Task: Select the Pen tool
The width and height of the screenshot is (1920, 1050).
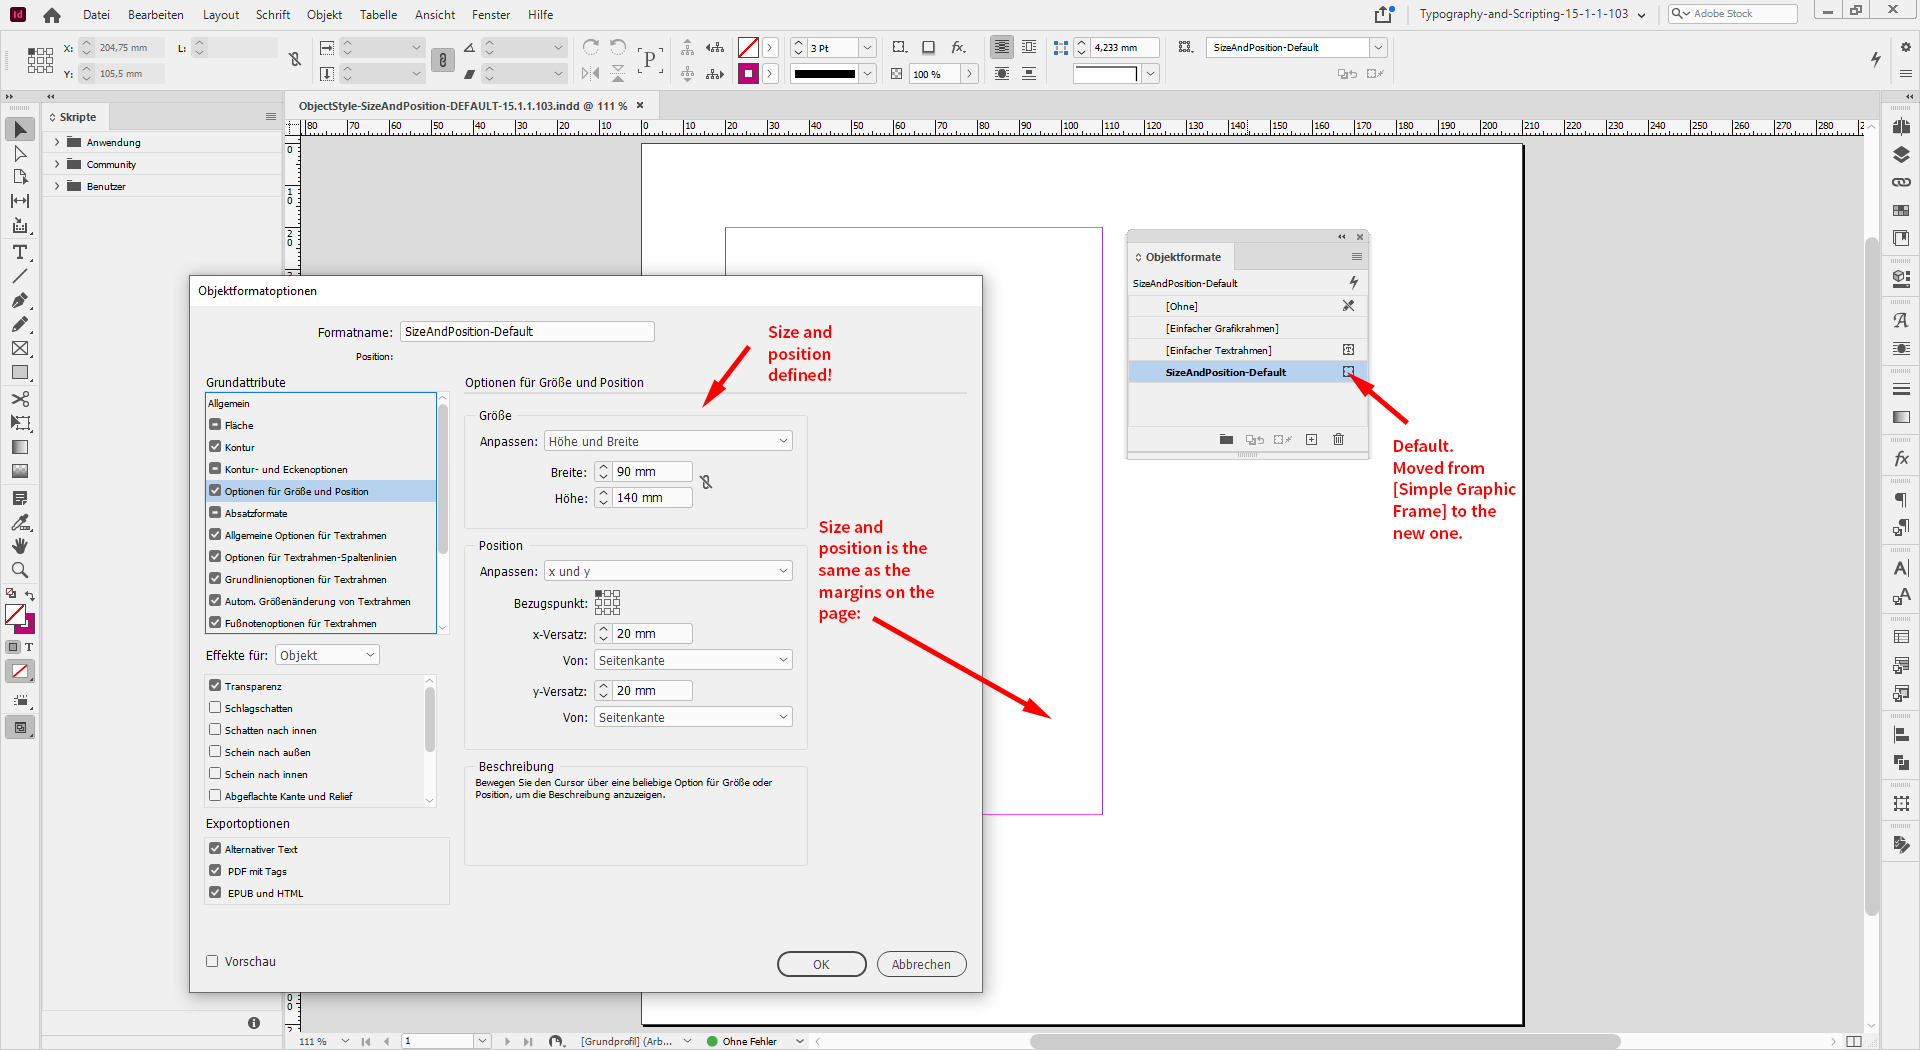Action: (20, 301)
